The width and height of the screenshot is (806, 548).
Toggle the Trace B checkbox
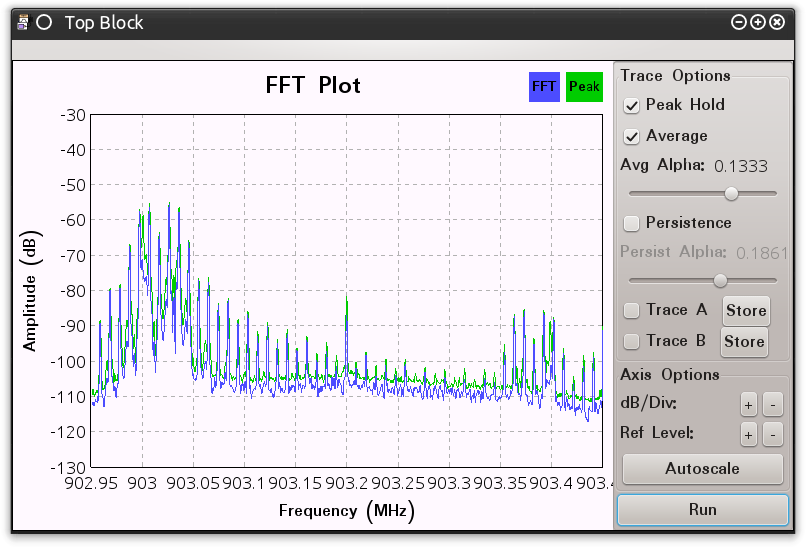point(632,341)
